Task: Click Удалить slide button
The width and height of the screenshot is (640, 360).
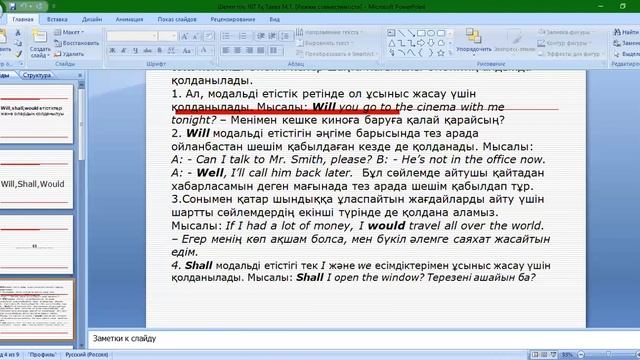Action: click(69, 54)
